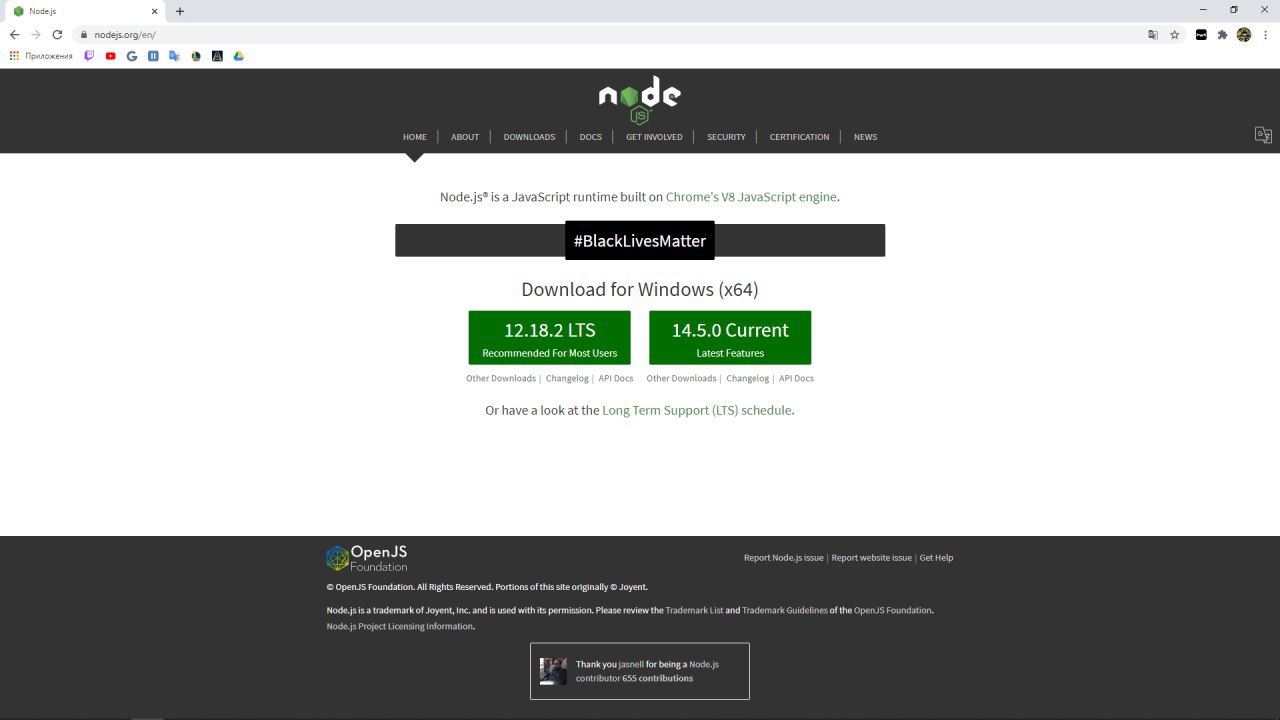Open the DOCS navigation item
Viewport: 1280px width, 720px height.
tap(591, 137)
